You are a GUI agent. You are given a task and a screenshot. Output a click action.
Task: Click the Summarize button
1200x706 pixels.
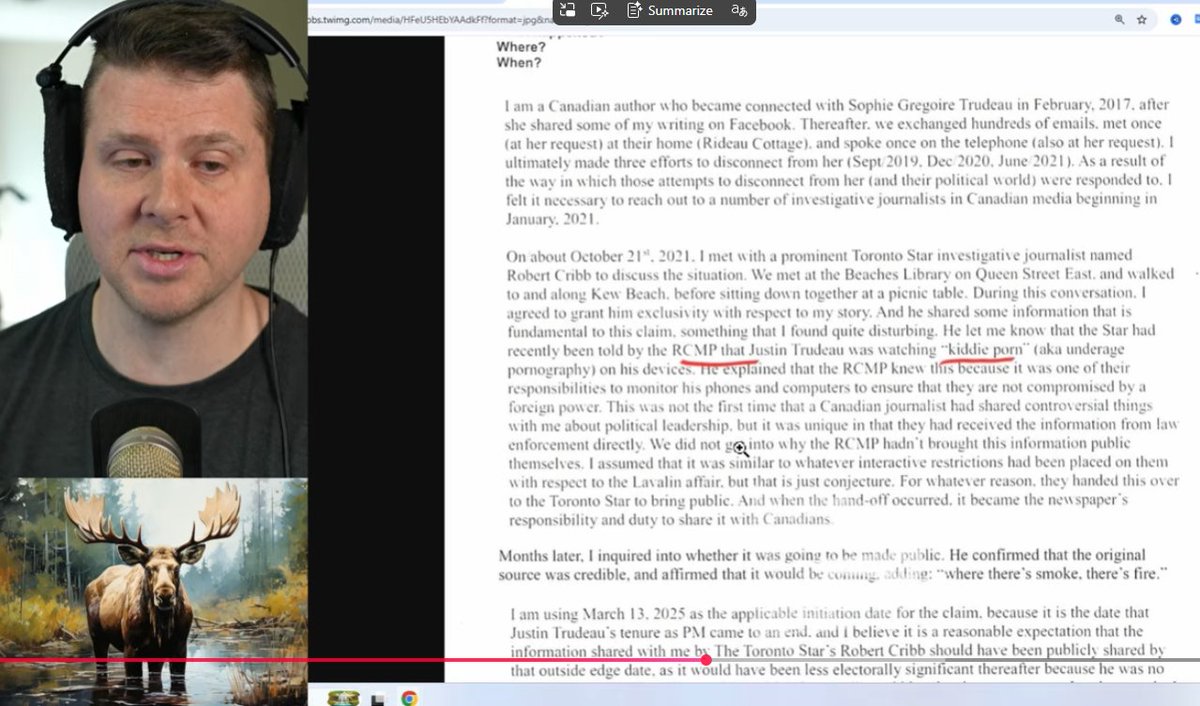click(x=670, y=10)
